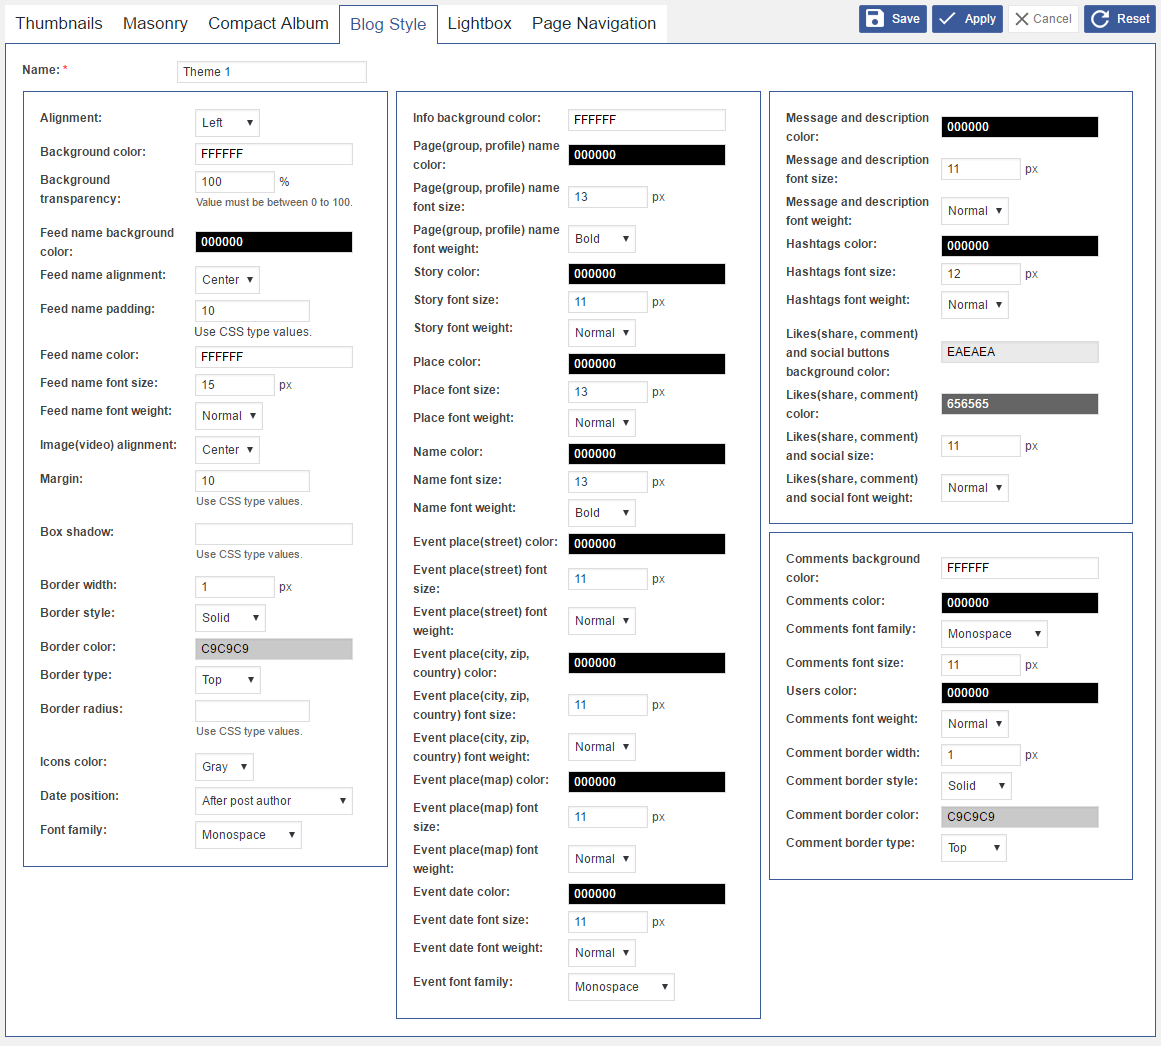Select the Masonry tab

(x=155, y=23)
